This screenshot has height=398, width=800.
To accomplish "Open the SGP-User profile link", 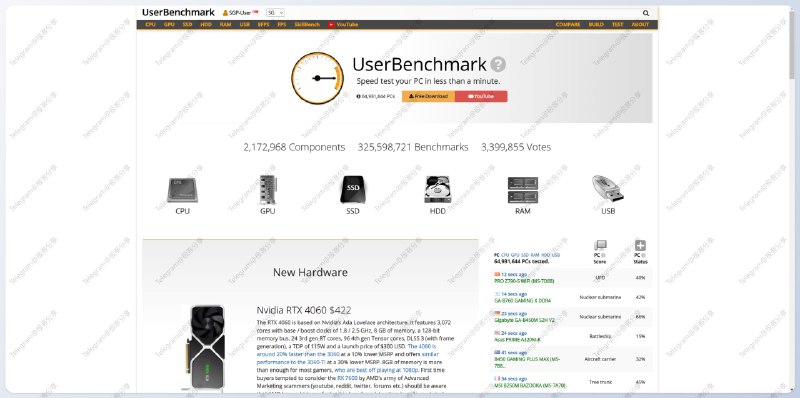I will [x=241, y=13].
